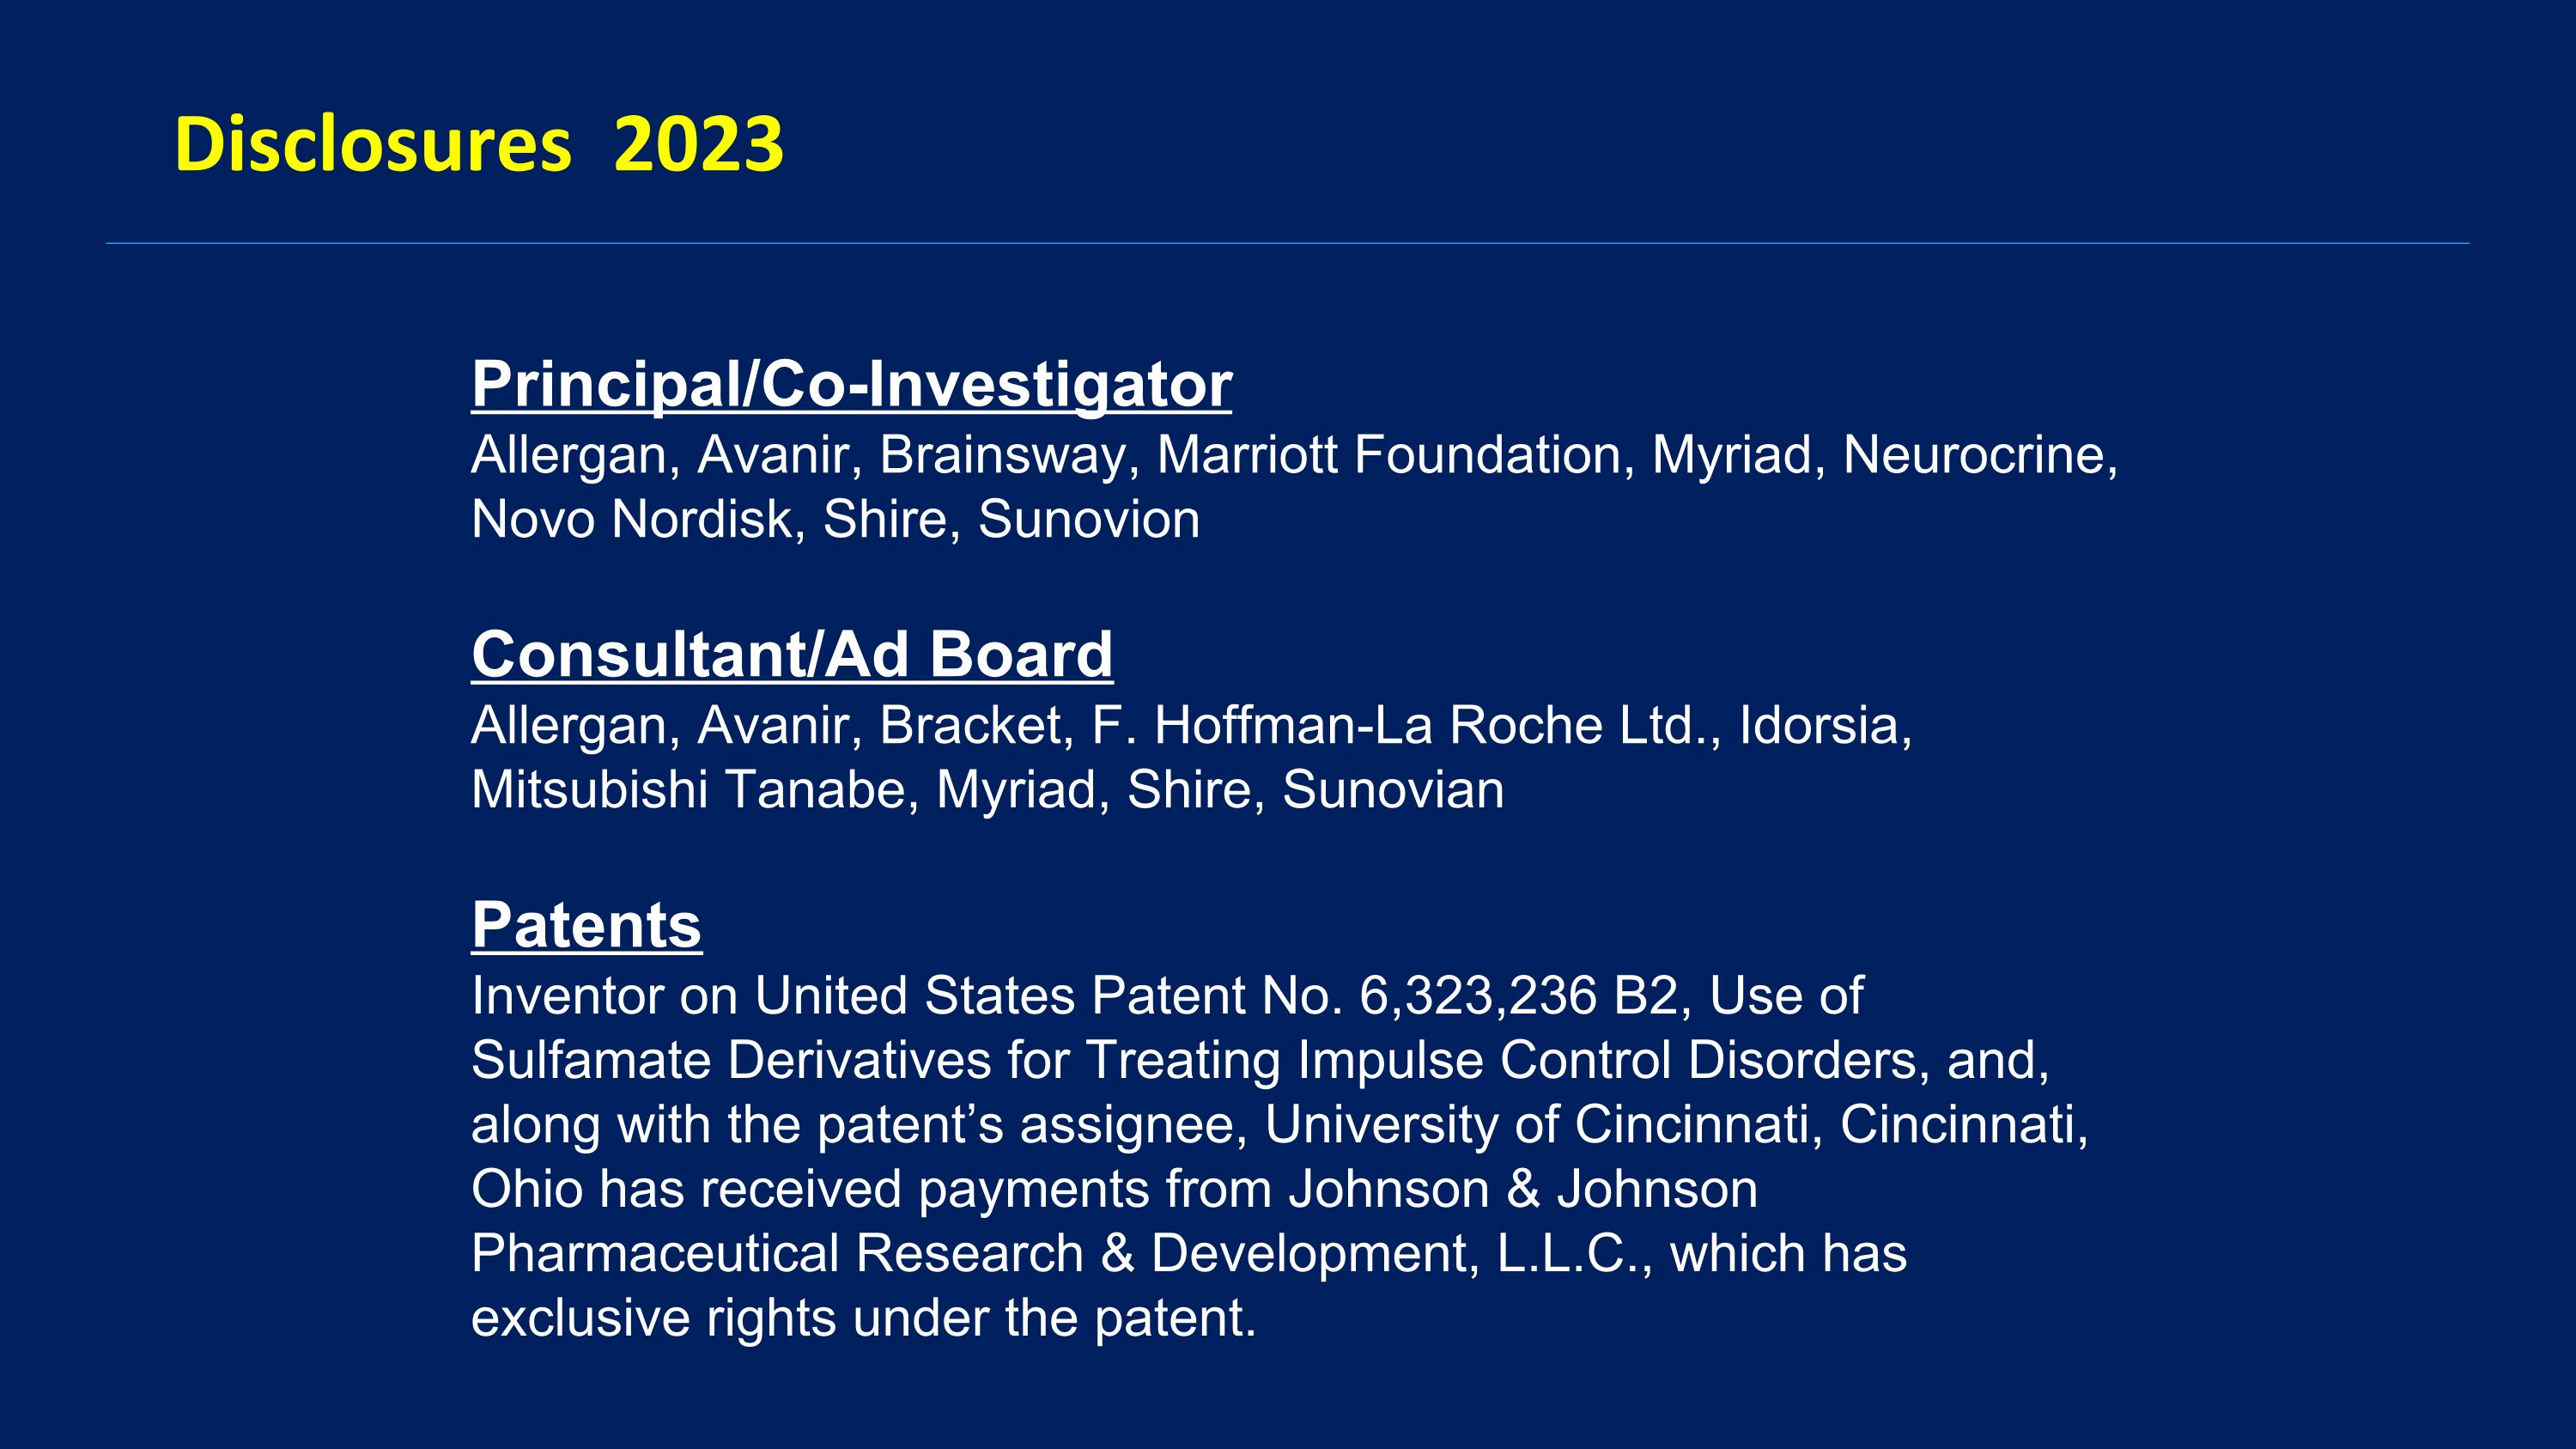Select the Patents heading
The width and height of the screenshot is (2576, 1449).
click(x=586, y=925)
